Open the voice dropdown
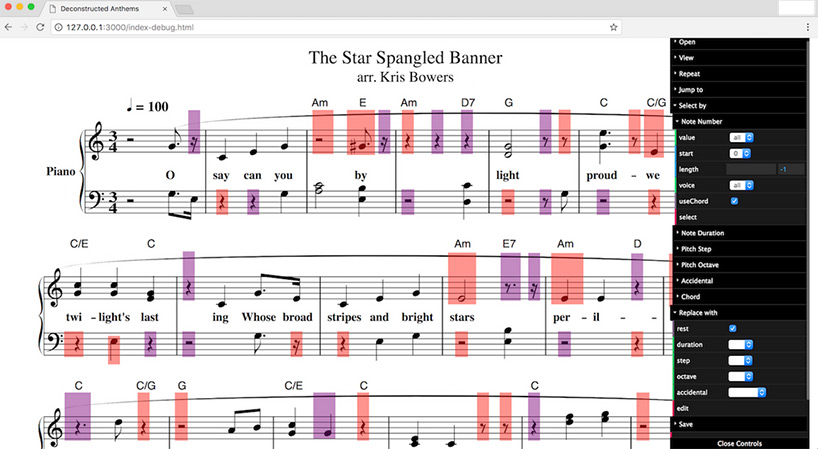 click(741, 185)
